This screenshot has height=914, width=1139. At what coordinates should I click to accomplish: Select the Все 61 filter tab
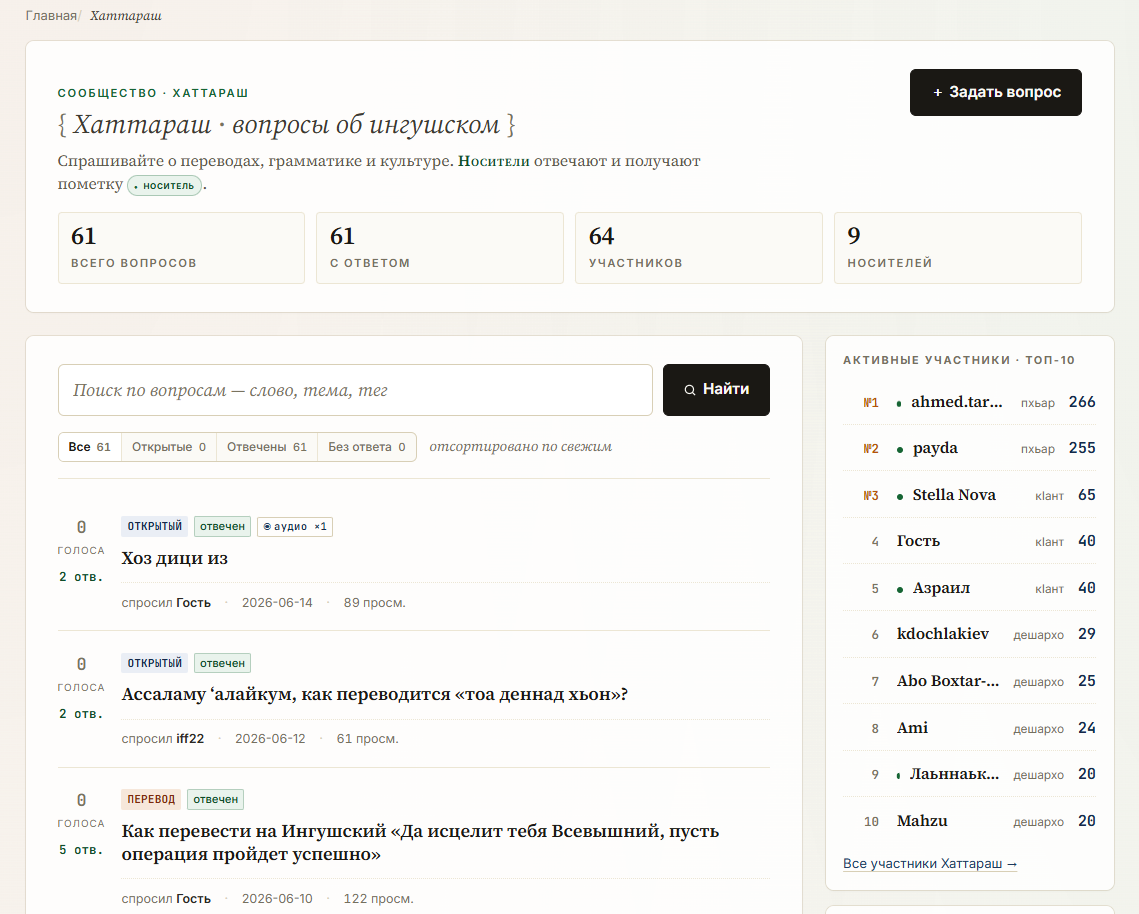(89, 447)
